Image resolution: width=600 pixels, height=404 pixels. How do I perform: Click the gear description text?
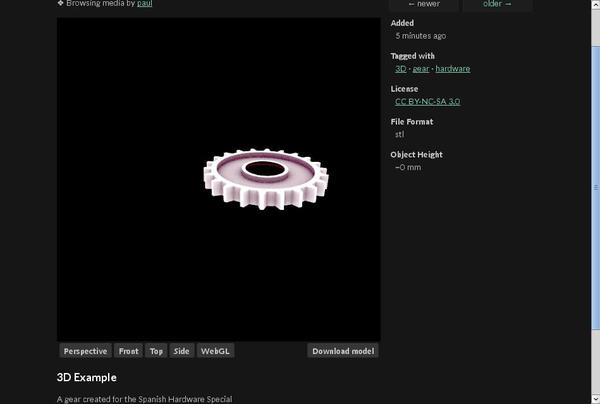pos(144,399)
